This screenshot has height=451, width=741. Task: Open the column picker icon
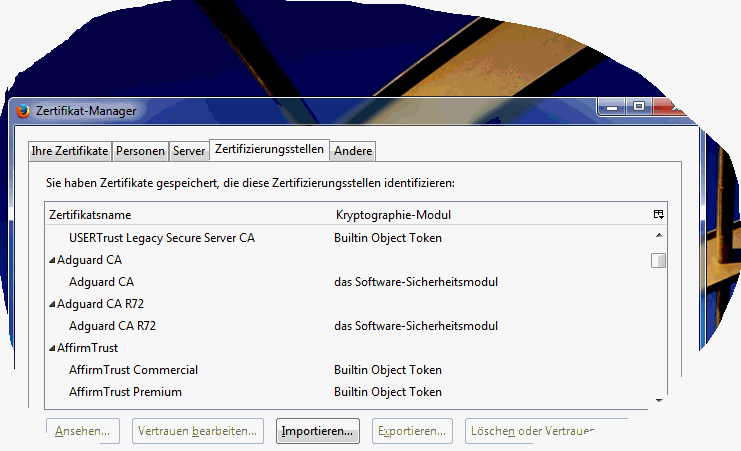pos(658,215)
